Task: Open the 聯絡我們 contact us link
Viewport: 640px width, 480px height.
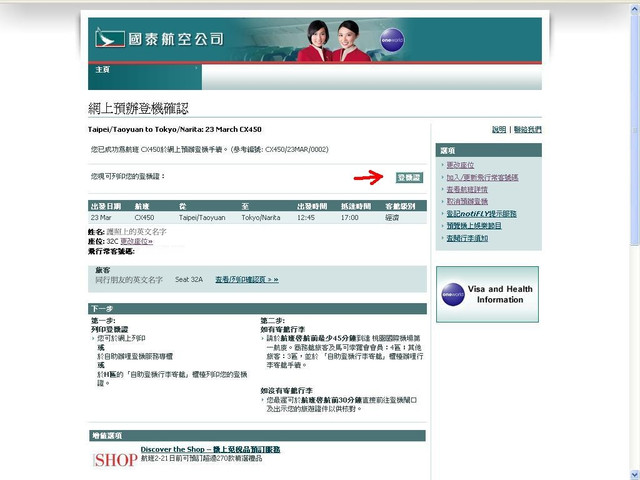Action: click(527, 129)
